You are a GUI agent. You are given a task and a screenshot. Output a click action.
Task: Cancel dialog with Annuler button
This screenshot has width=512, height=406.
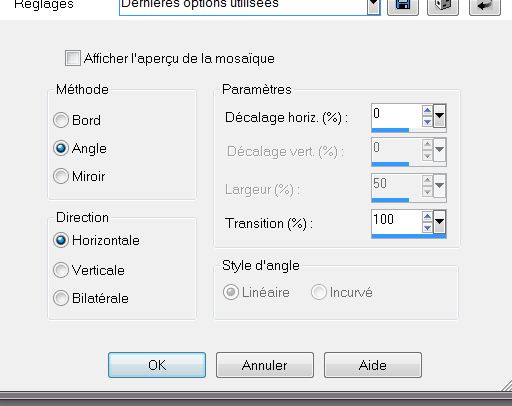pyautogui.click(x=265, y=365)
